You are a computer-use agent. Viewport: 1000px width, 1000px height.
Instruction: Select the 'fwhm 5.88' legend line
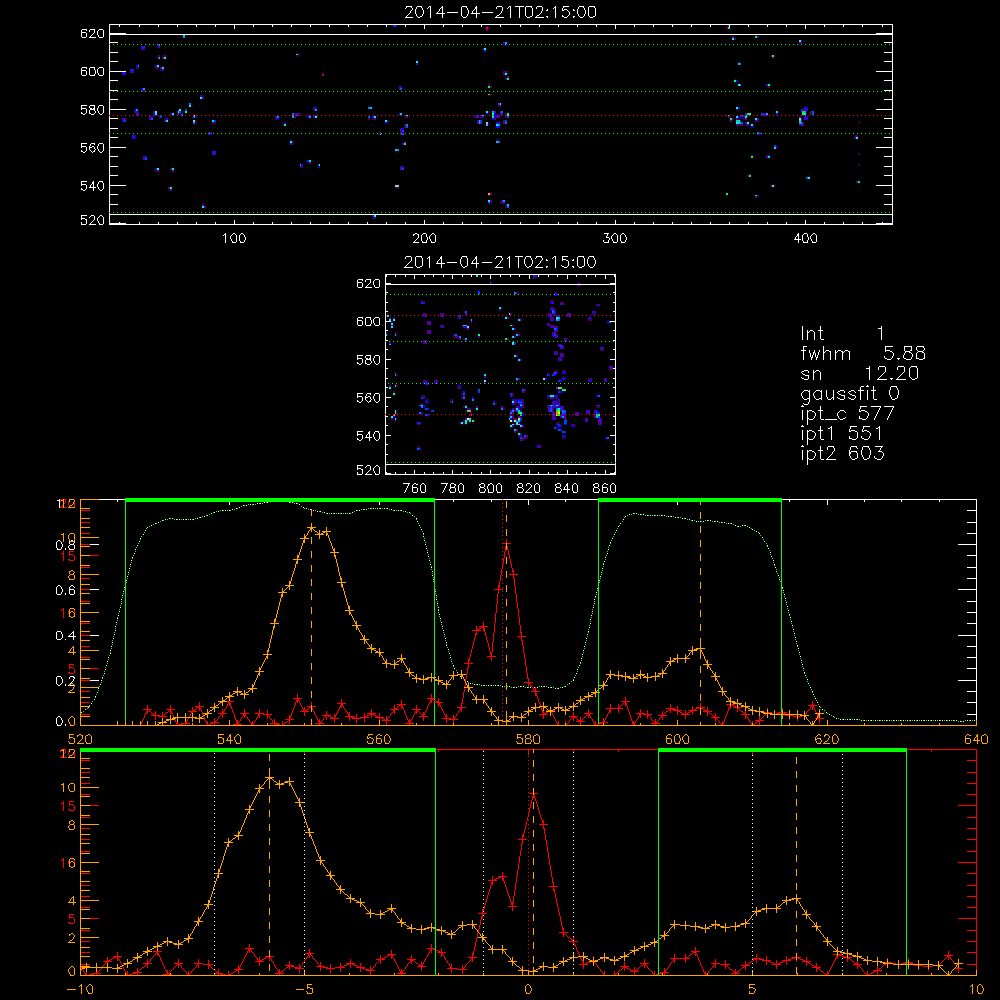coord(863,353)
